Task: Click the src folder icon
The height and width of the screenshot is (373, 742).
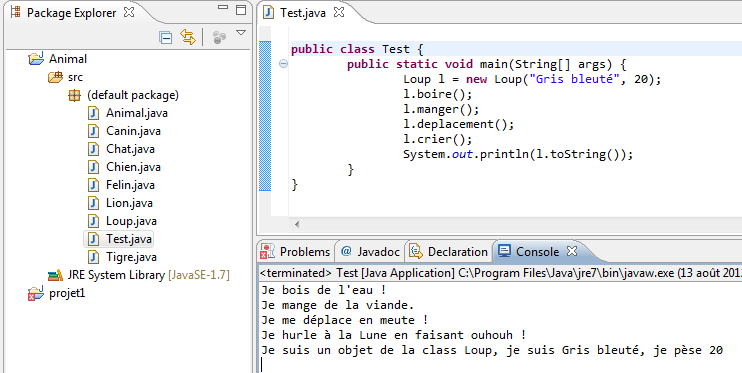Action: [55, 77]
